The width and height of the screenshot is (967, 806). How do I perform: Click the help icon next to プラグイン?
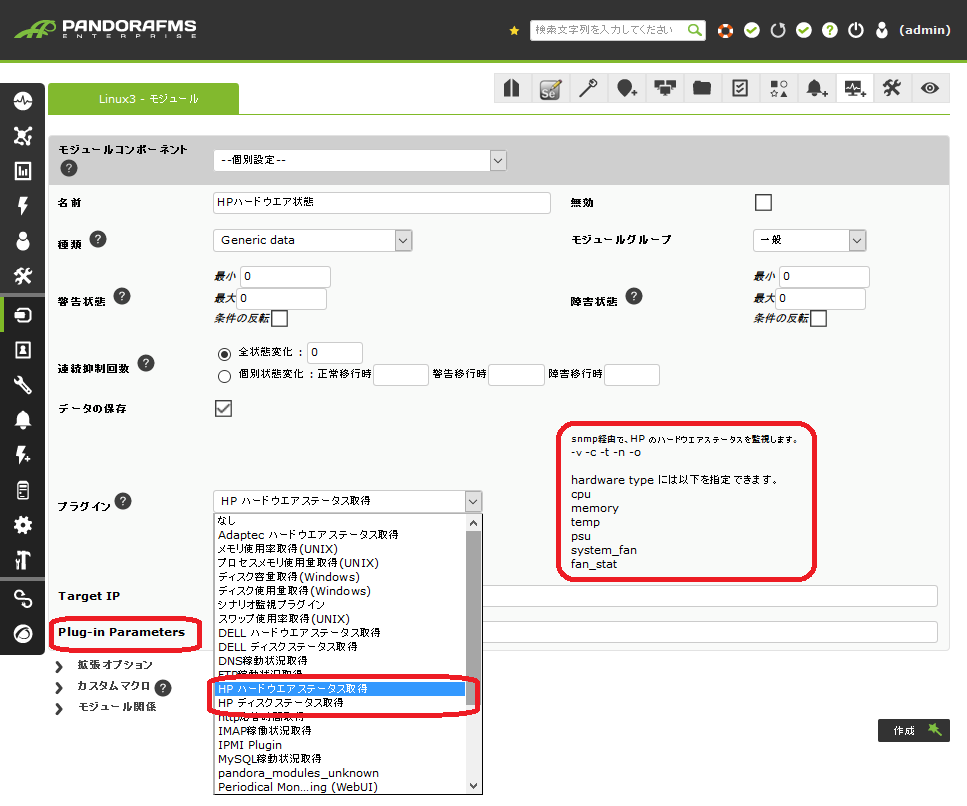click(123, 501)
